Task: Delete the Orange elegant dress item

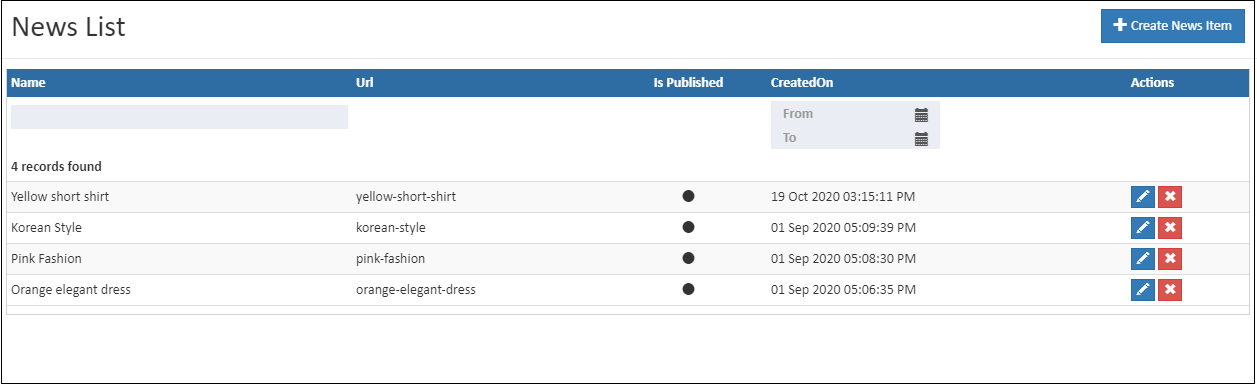Action: pos(1170,290)
